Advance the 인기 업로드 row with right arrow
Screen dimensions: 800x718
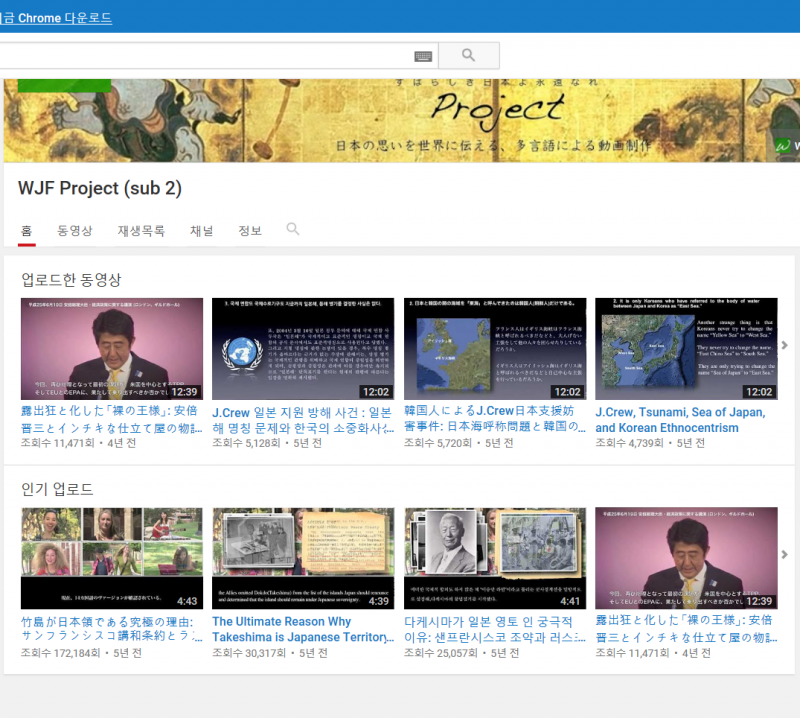(784, 554)
